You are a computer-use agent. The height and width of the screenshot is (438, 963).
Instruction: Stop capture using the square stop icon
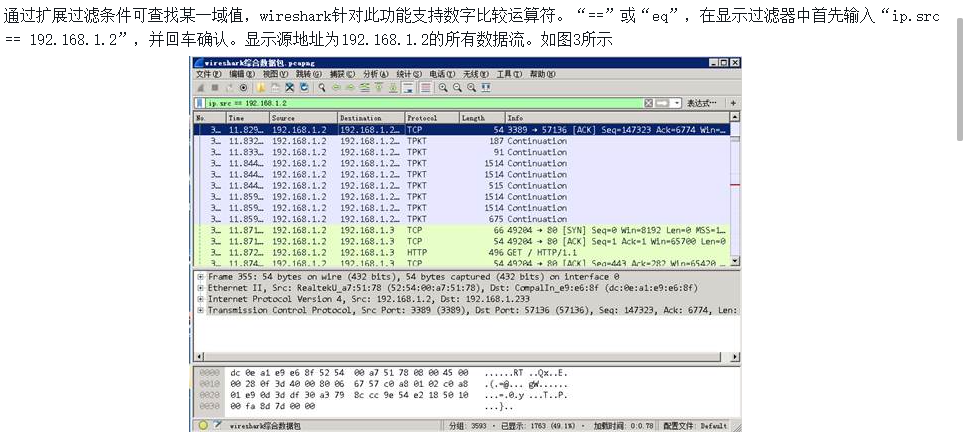pyautogui.click(x=215, y=88)
